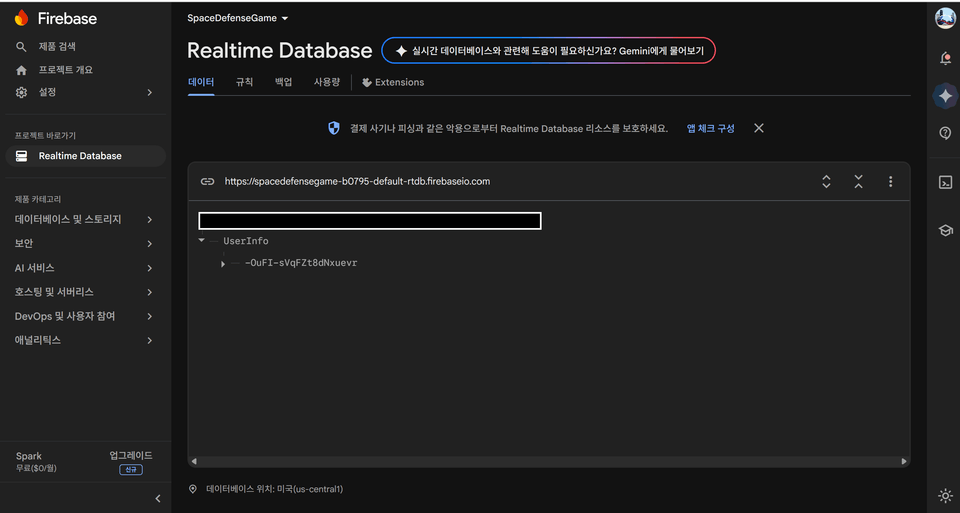Expand the -OuFI-sVqFZt8dNxuevr node

tap(223, 264)
